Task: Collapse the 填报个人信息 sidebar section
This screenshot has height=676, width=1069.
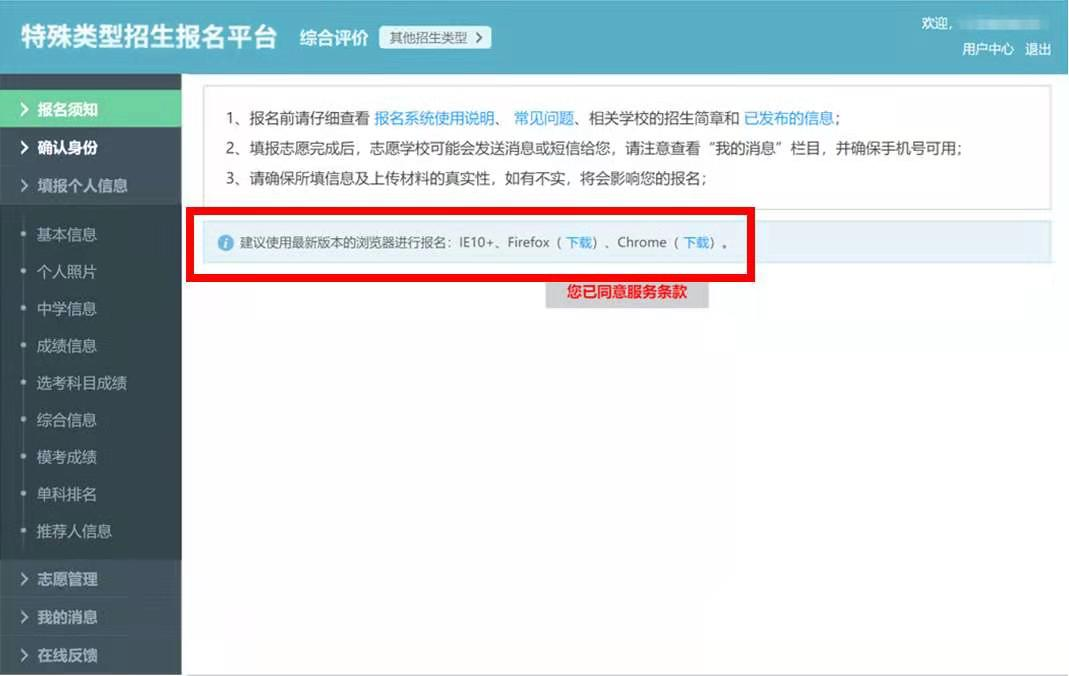Action: click(x=82, y=186)
